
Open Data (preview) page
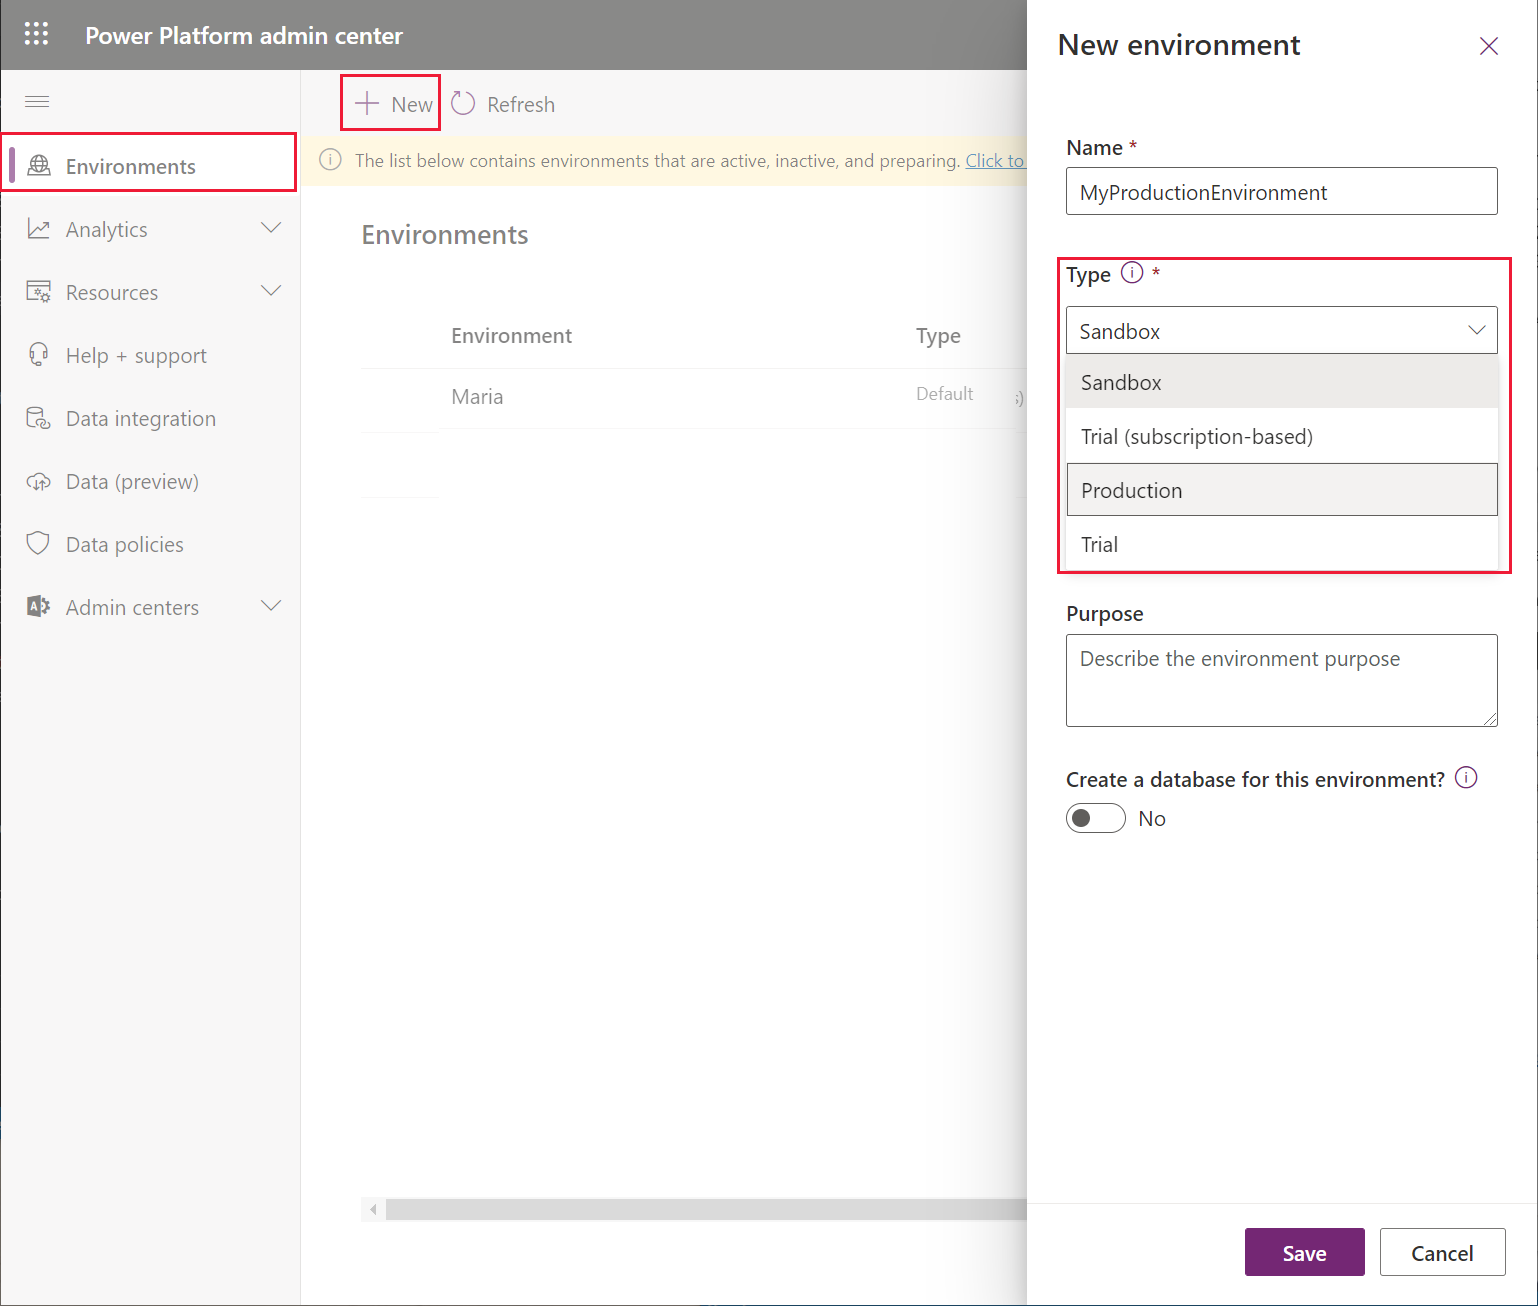click(x=150, y=481)
